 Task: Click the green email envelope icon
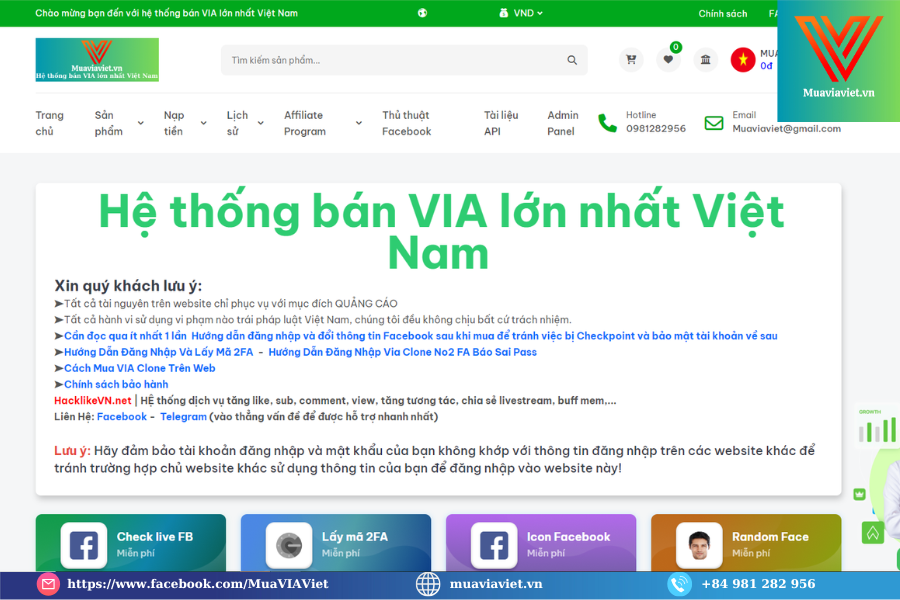(713, 123)
